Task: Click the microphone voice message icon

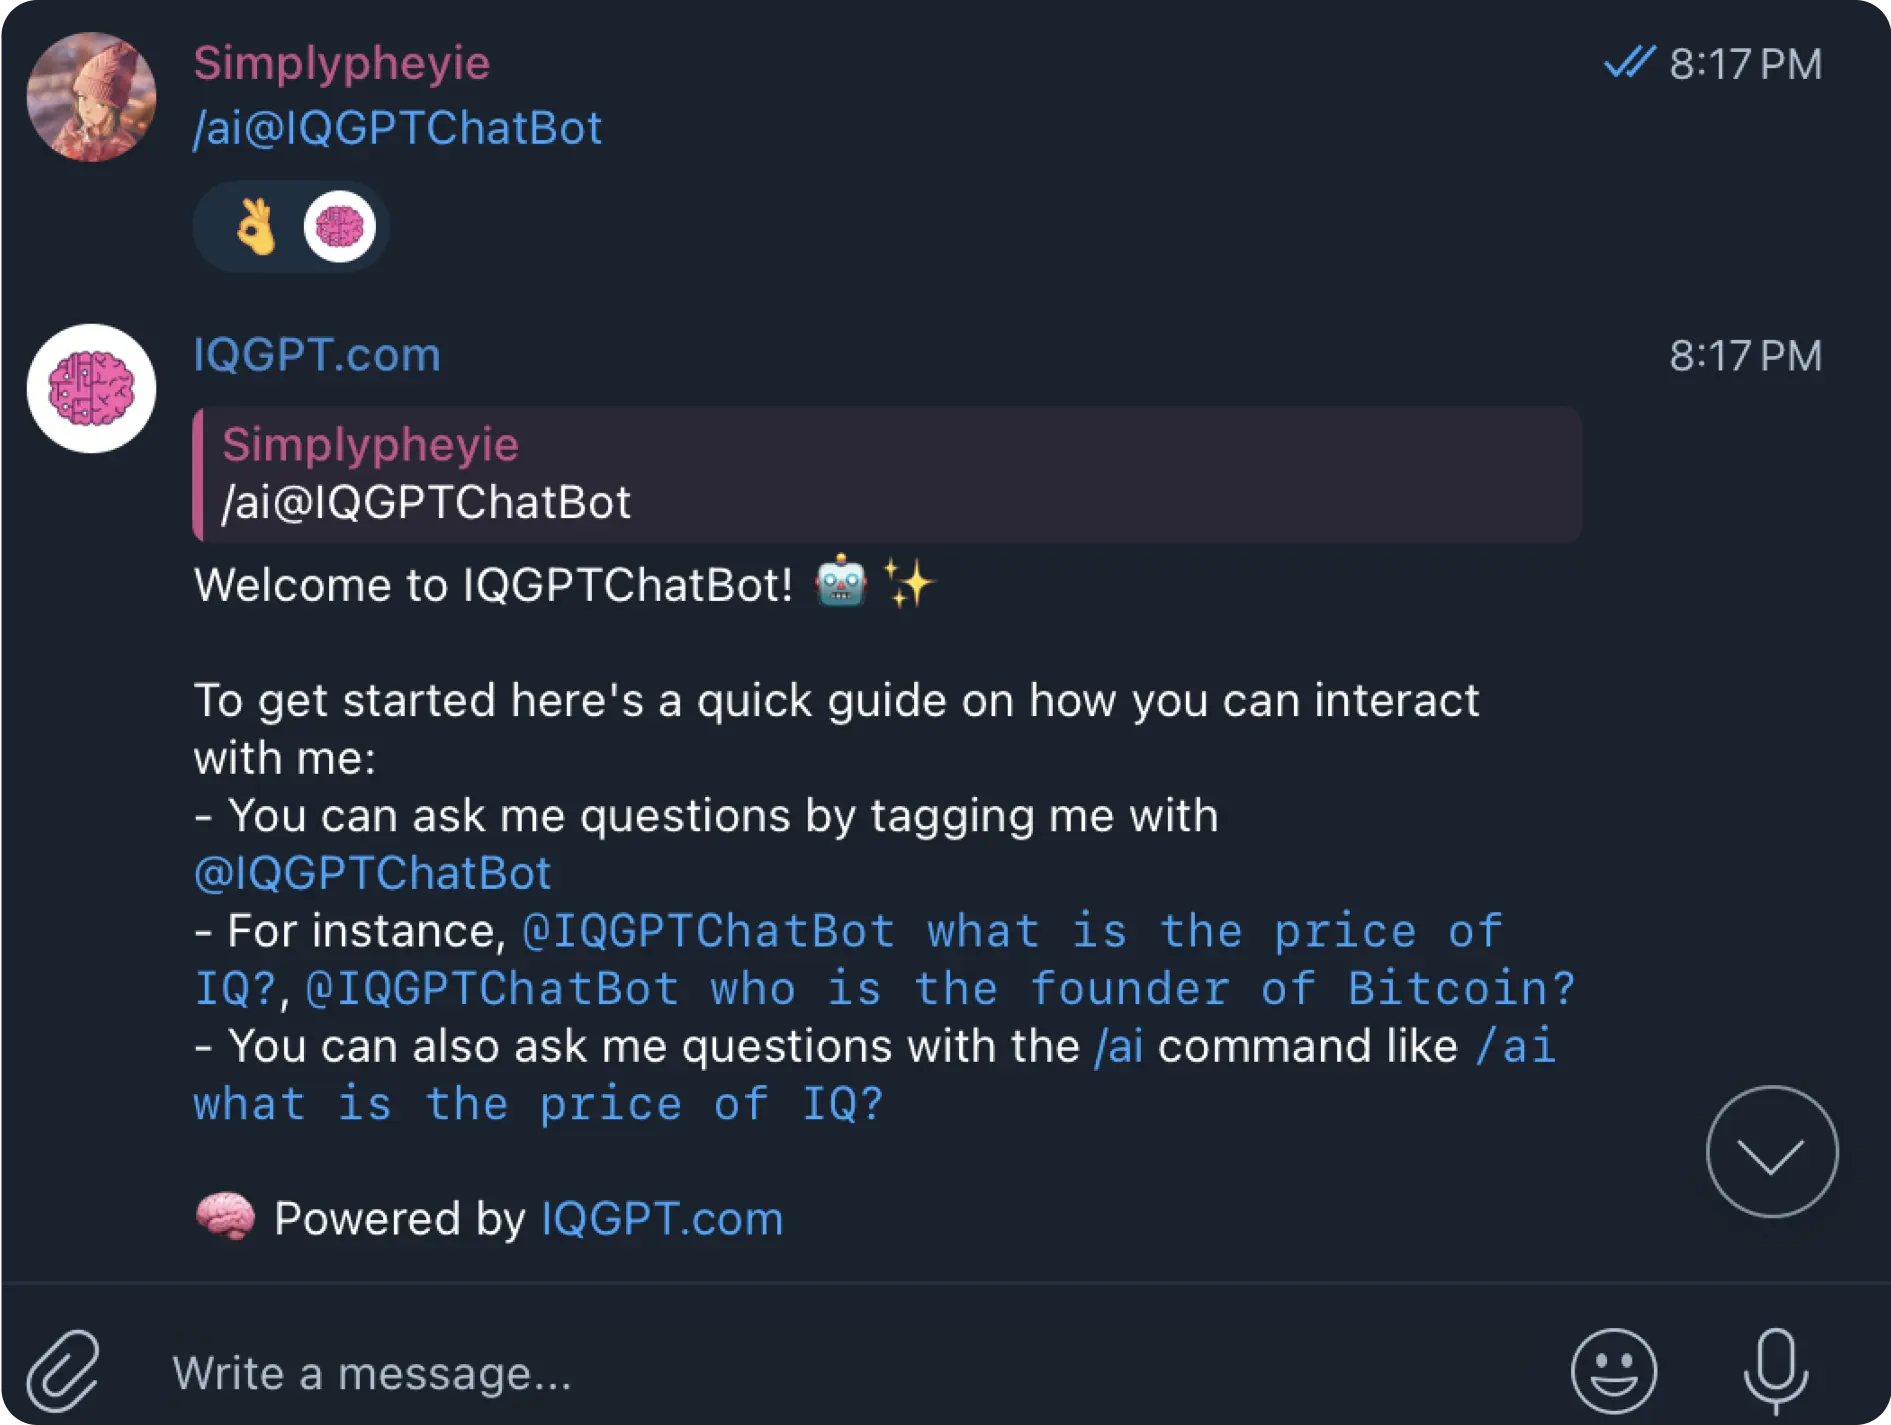Action: 1775,1371
